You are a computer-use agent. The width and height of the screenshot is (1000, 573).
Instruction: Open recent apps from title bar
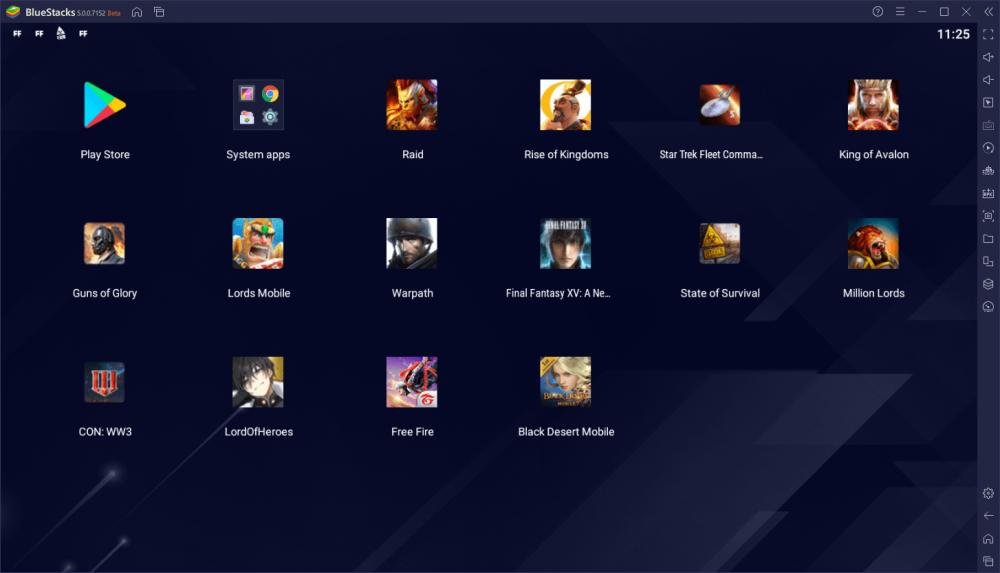(x=159, y=11)
